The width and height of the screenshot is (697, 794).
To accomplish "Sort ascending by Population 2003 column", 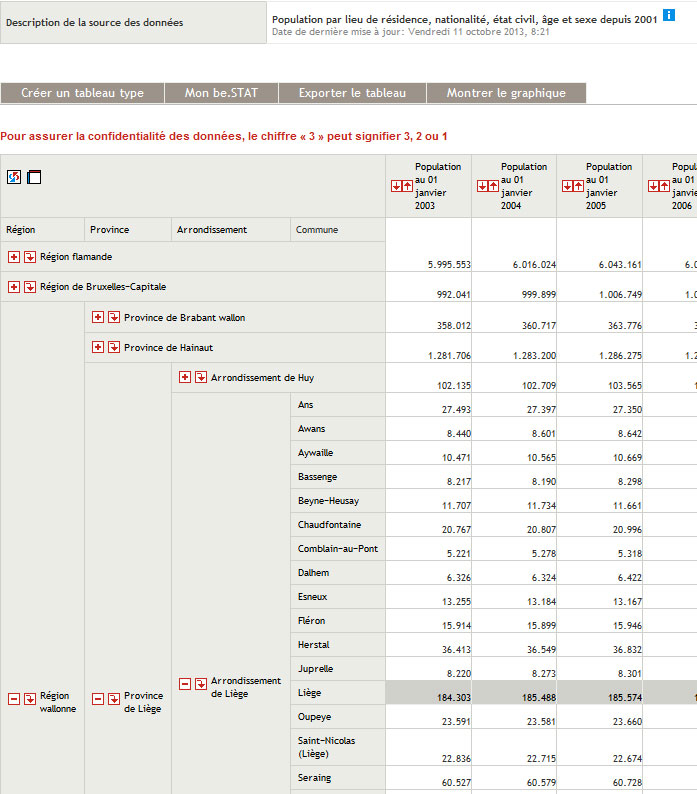I will coord(407,186).
